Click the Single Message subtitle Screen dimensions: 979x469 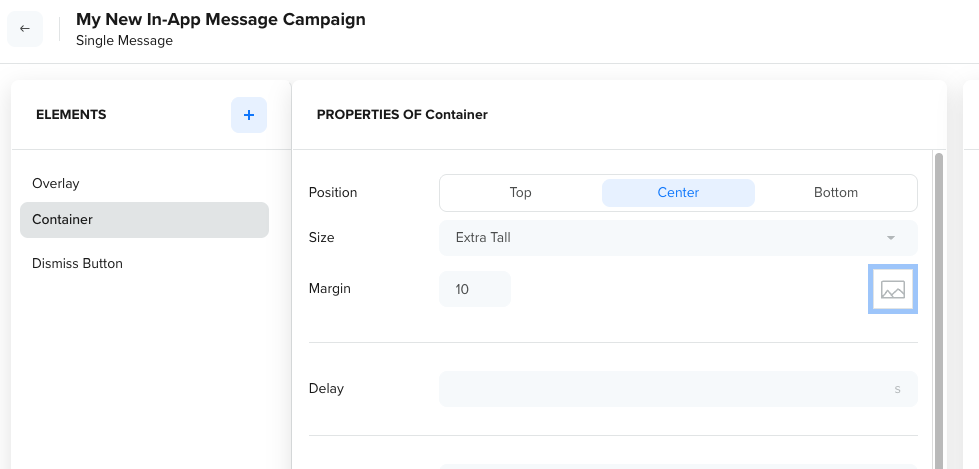click(124, 41)
